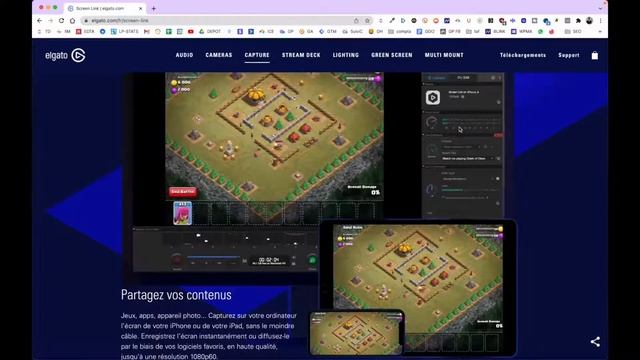Close the Screen Link tab
This screenshot has width=640, height=360.
pyautogui.click(x=140, y=8)
